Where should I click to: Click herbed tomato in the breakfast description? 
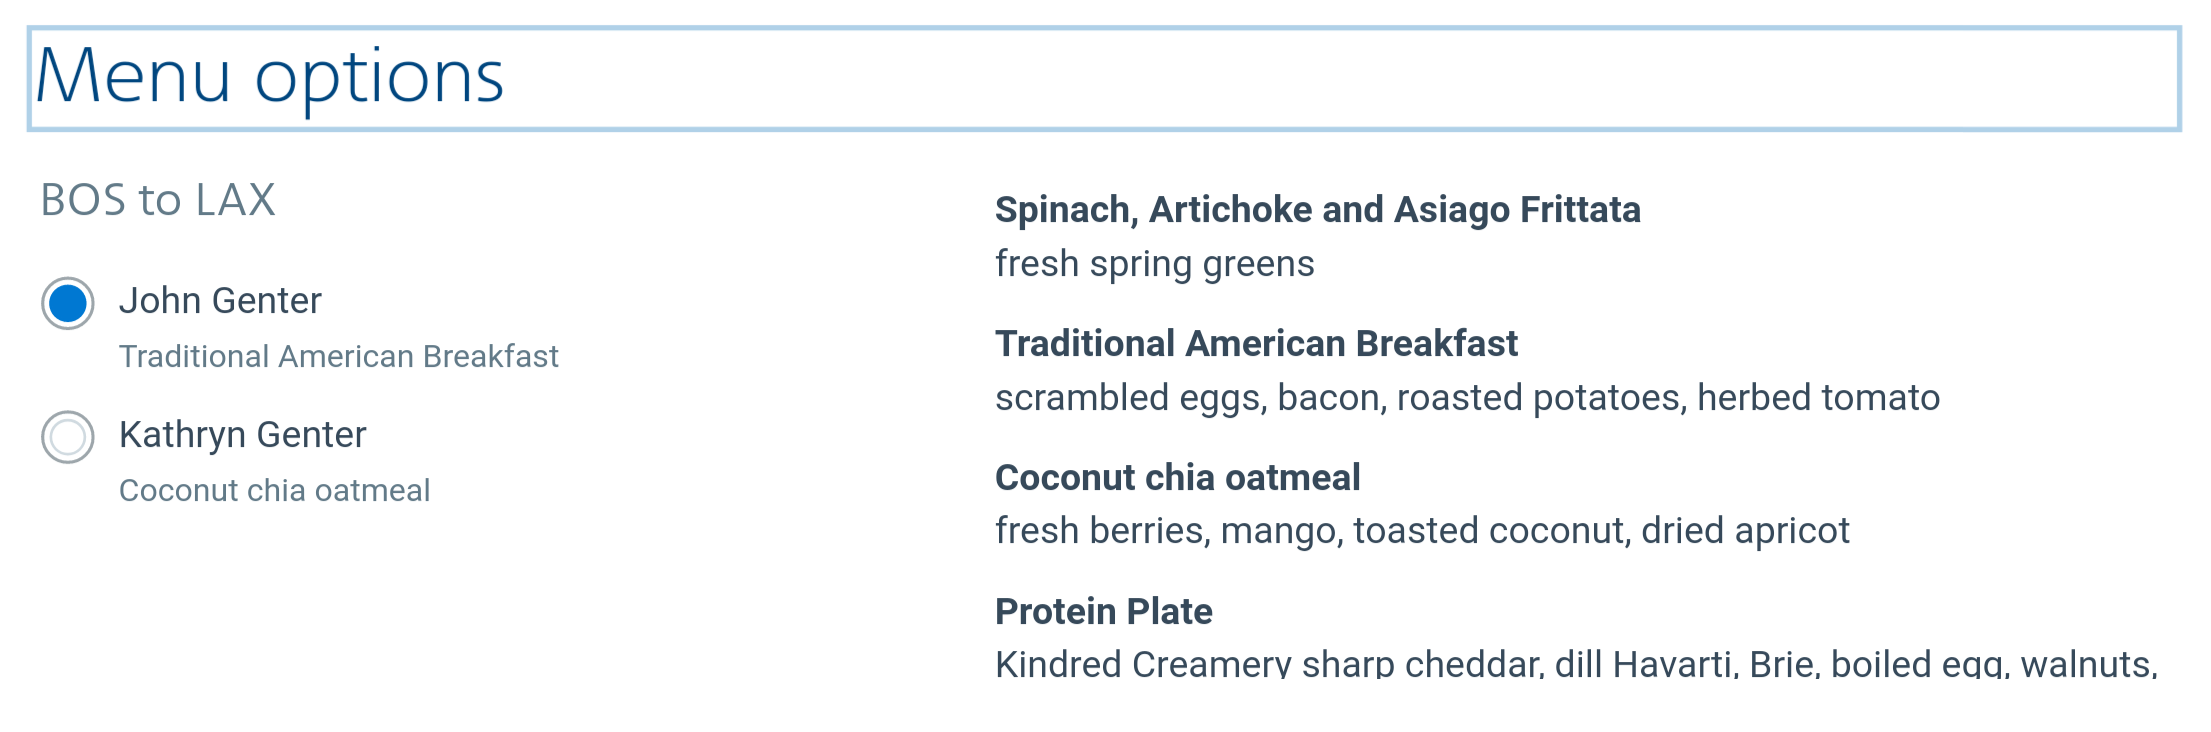click(1818, 398)
